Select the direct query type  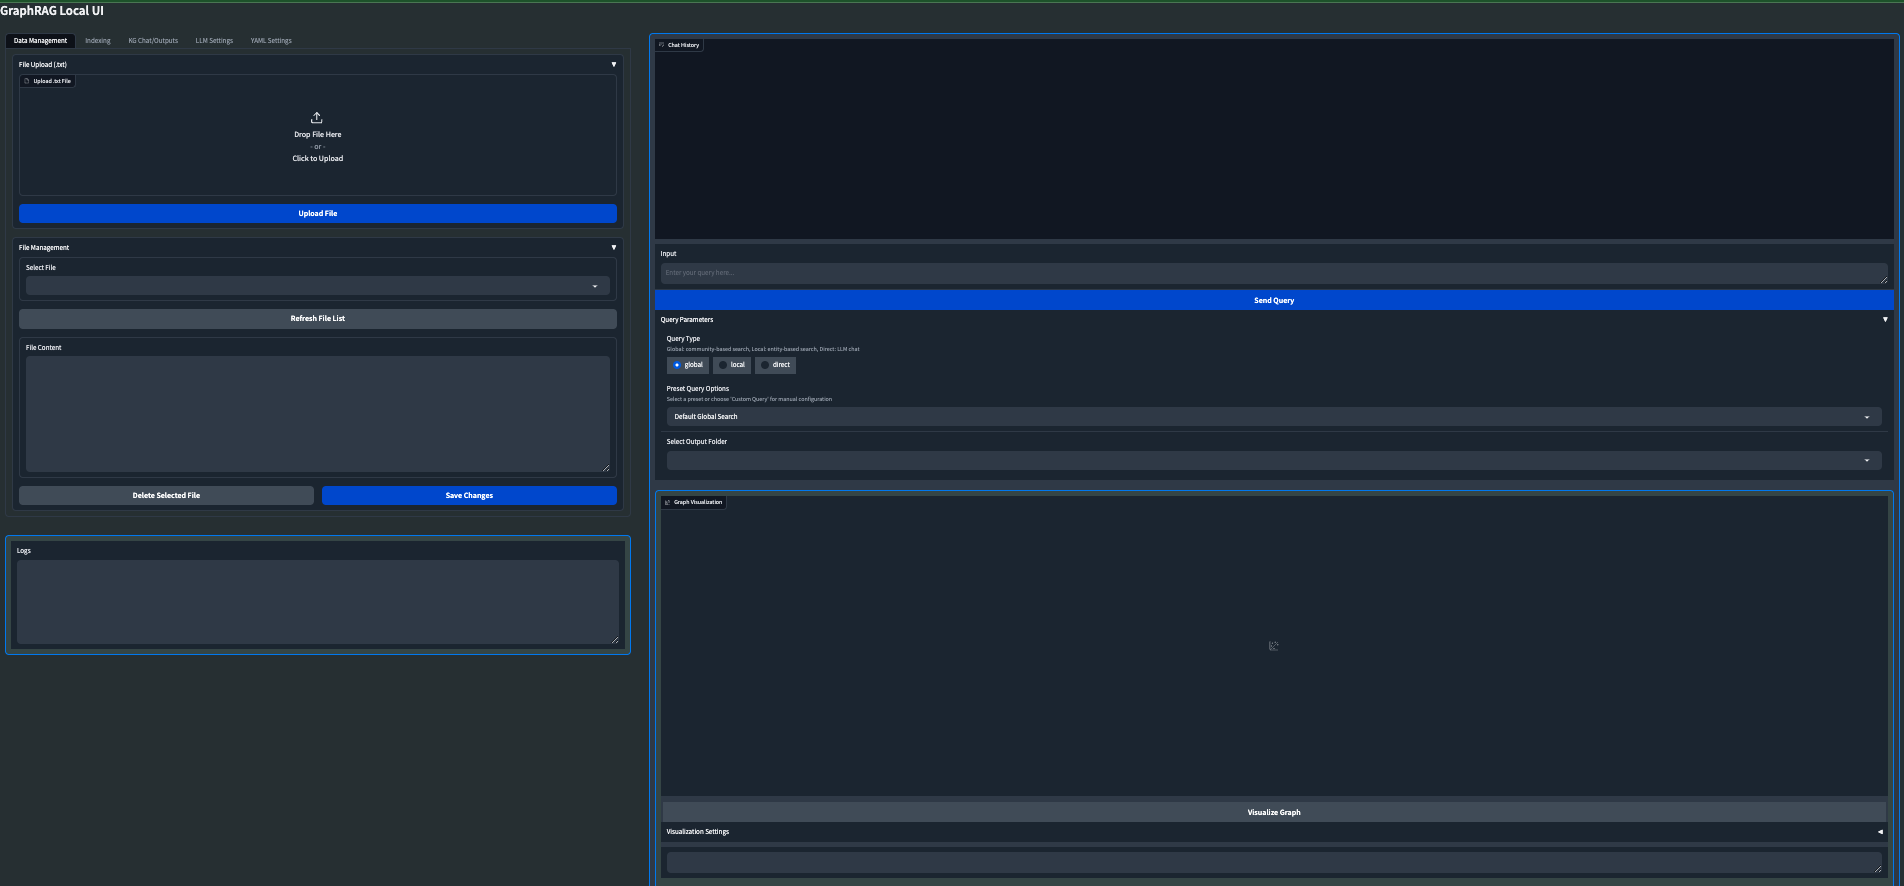coord(765,365)
